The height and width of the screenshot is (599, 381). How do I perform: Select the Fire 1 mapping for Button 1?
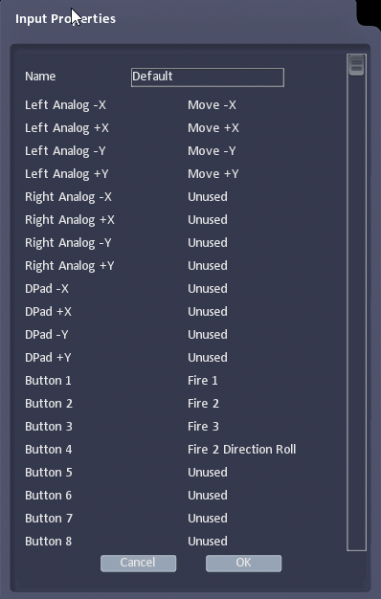pyautogui.click(x=203, y=380)
